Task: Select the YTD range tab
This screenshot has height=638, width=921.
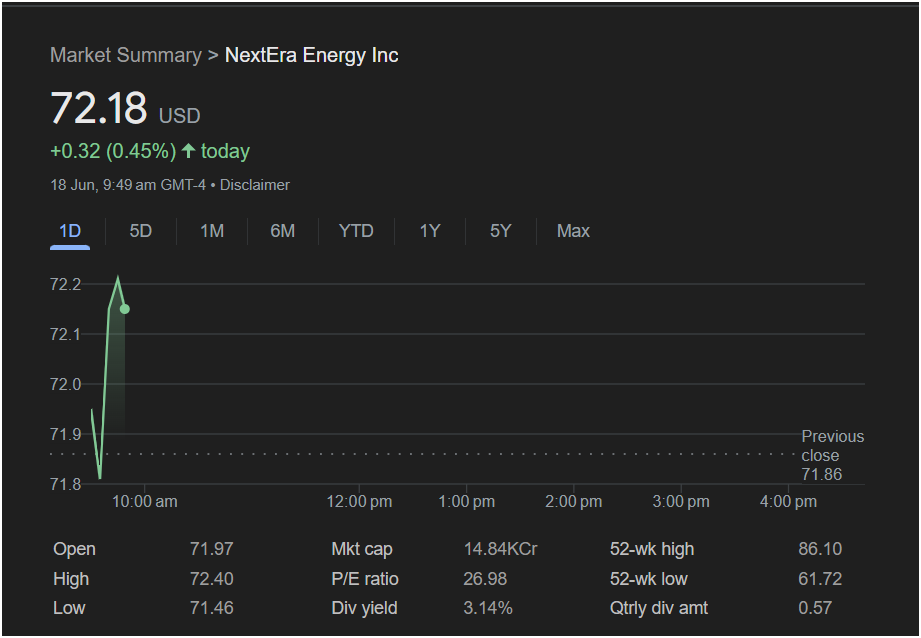Action: pyautogui.click(x=356, y=231)
